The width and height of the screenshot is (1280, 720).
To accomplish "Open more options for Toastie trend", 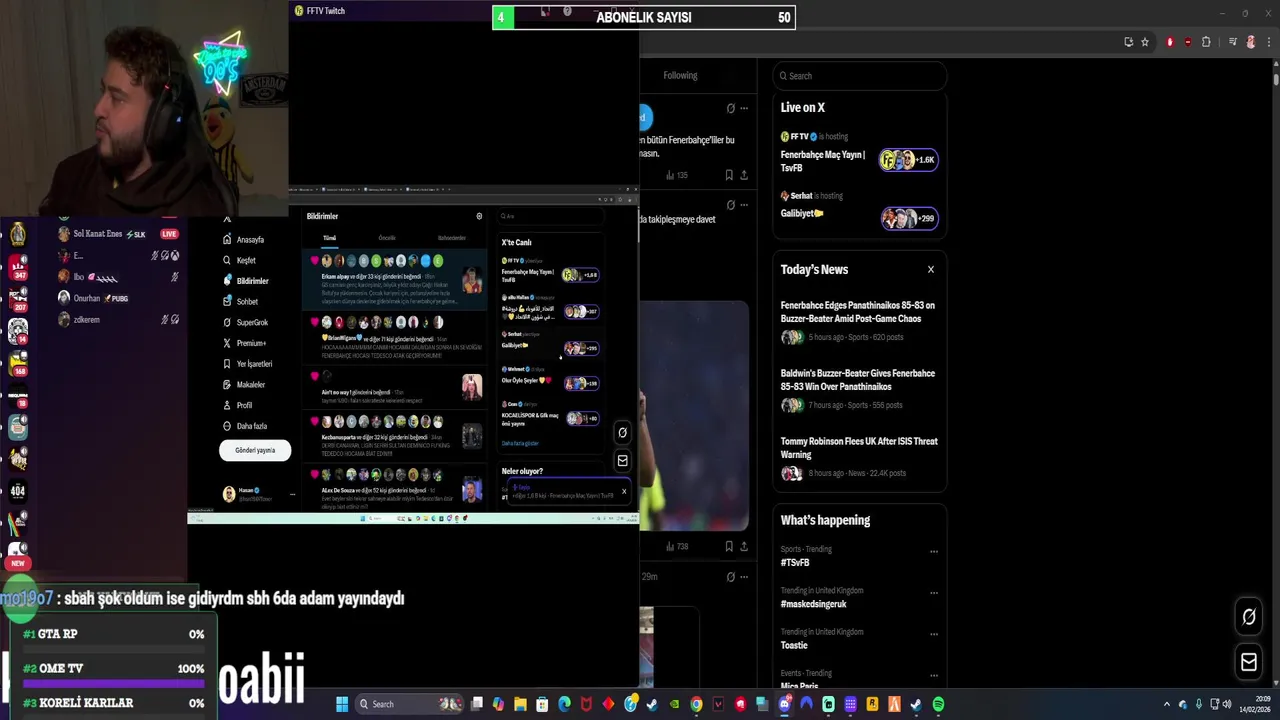I will coord(934,634).
